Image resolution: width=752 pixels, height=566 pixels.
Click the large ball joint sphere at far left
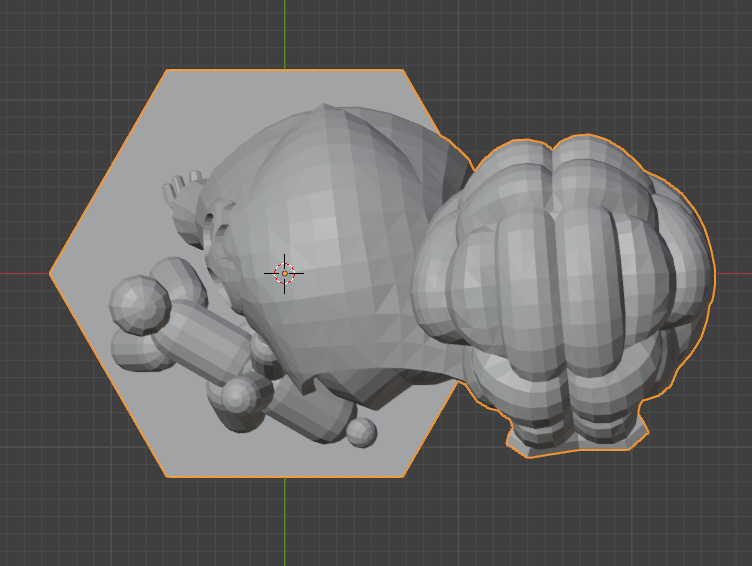pyautogui.click(x=140, y=305)
